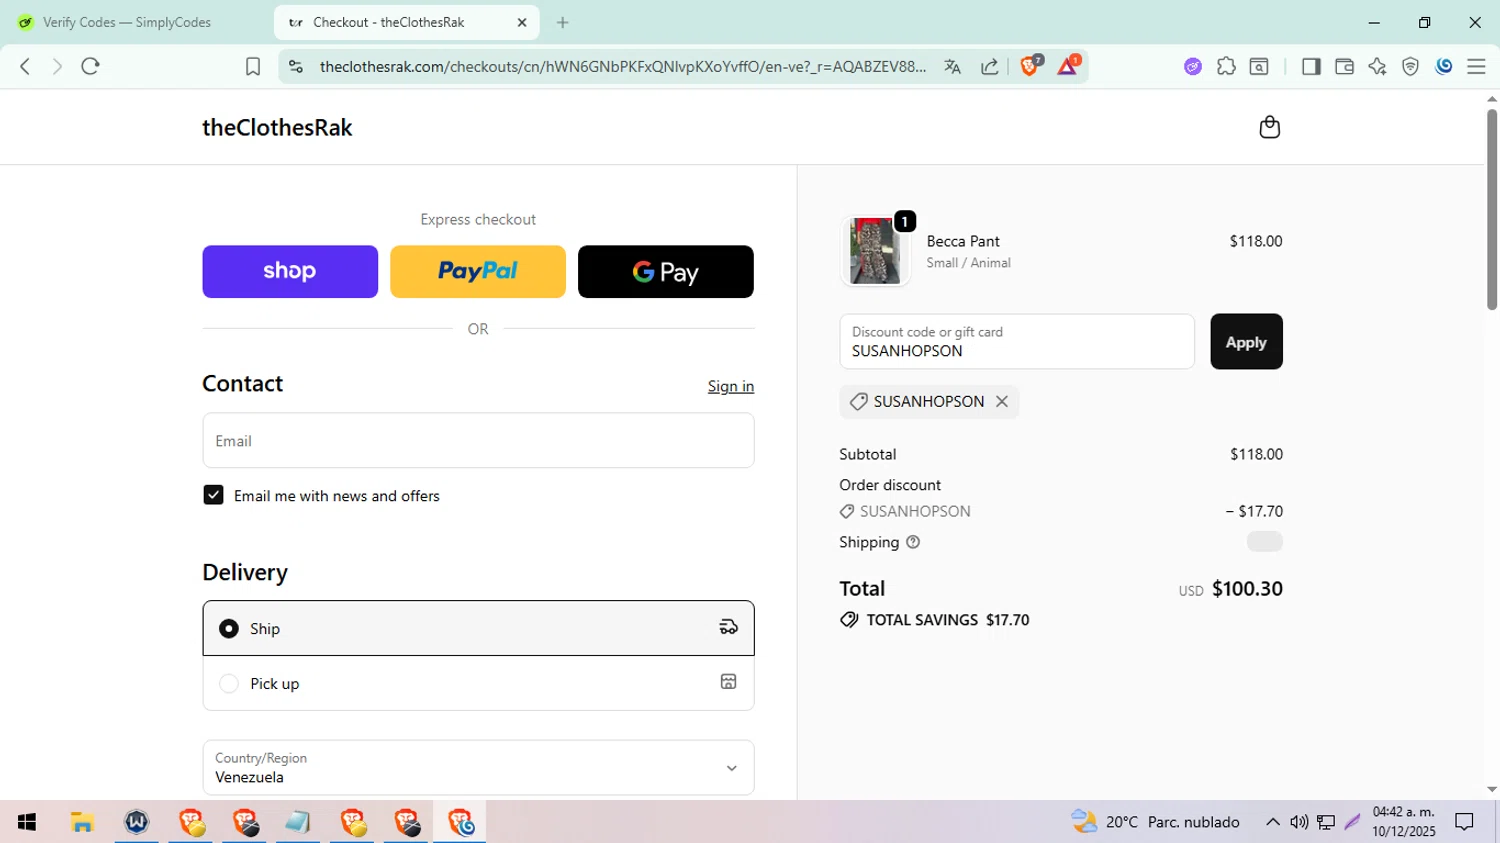Click the browser back arrow

pos(25,66)
